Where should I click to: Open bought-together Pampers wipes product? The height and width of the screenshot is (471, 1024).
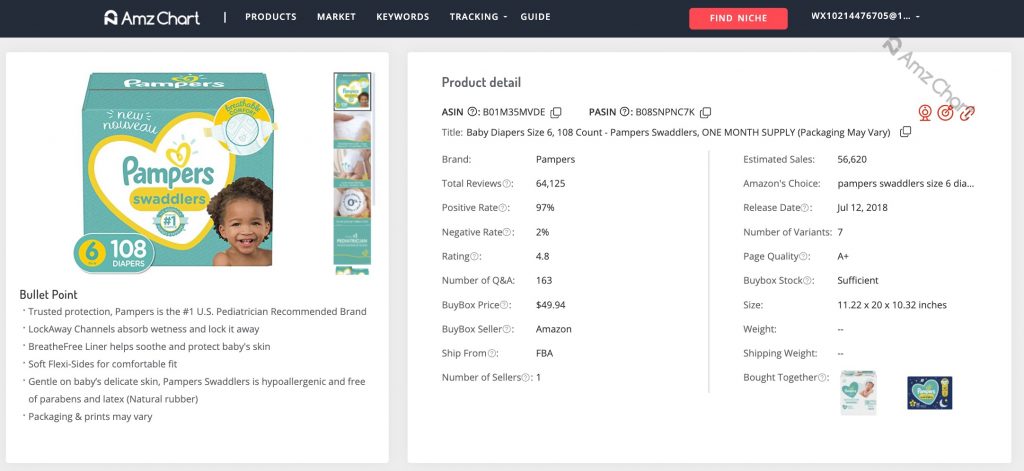[858, 393]
